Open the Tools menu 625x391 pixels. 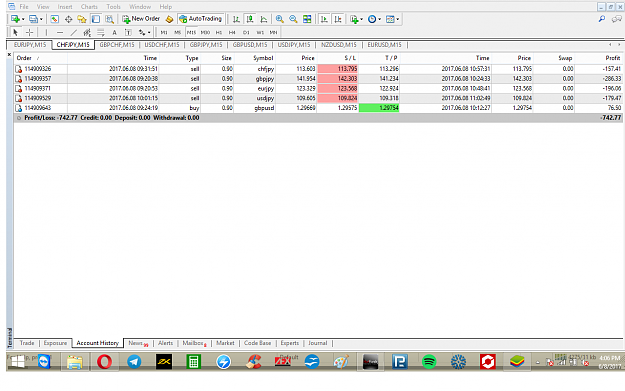pyautogui.click(x=113, y=7)
